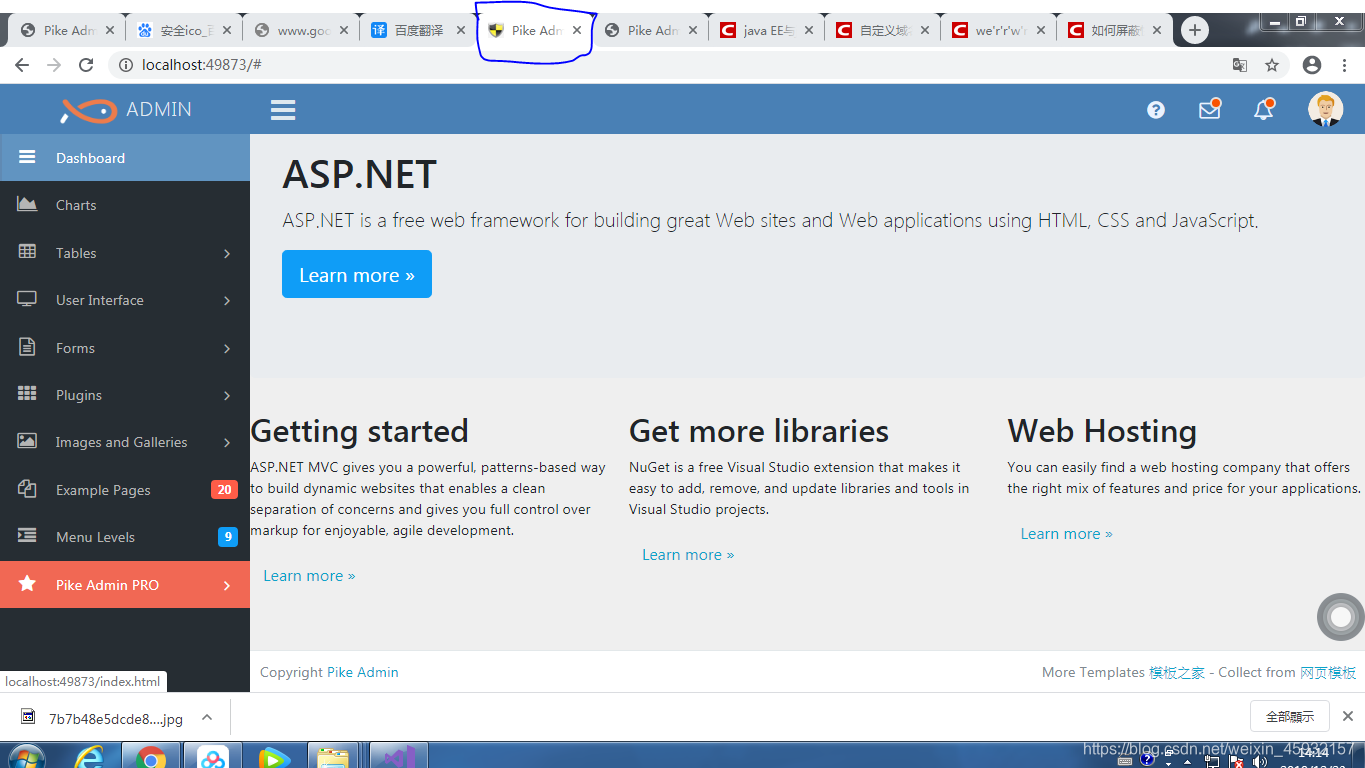The width and height of the screenshot is (1365, 768).
Task: Open downloaded 7b7b48e5dcde8 jpg file
Action: (x=102, y=718)
